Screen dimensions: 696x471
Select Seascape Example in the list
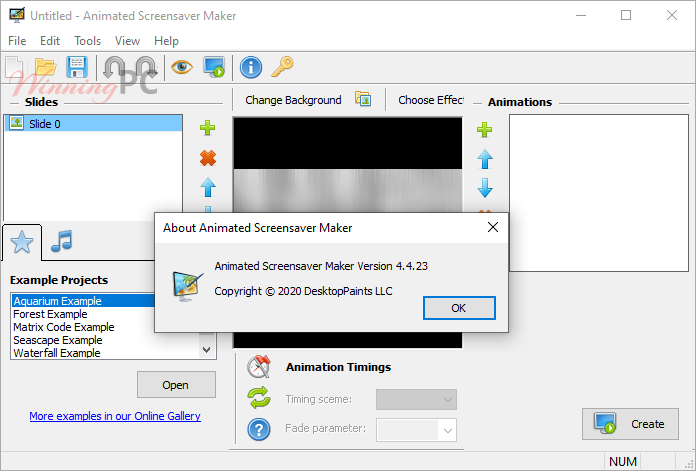(x=58, y=340)
